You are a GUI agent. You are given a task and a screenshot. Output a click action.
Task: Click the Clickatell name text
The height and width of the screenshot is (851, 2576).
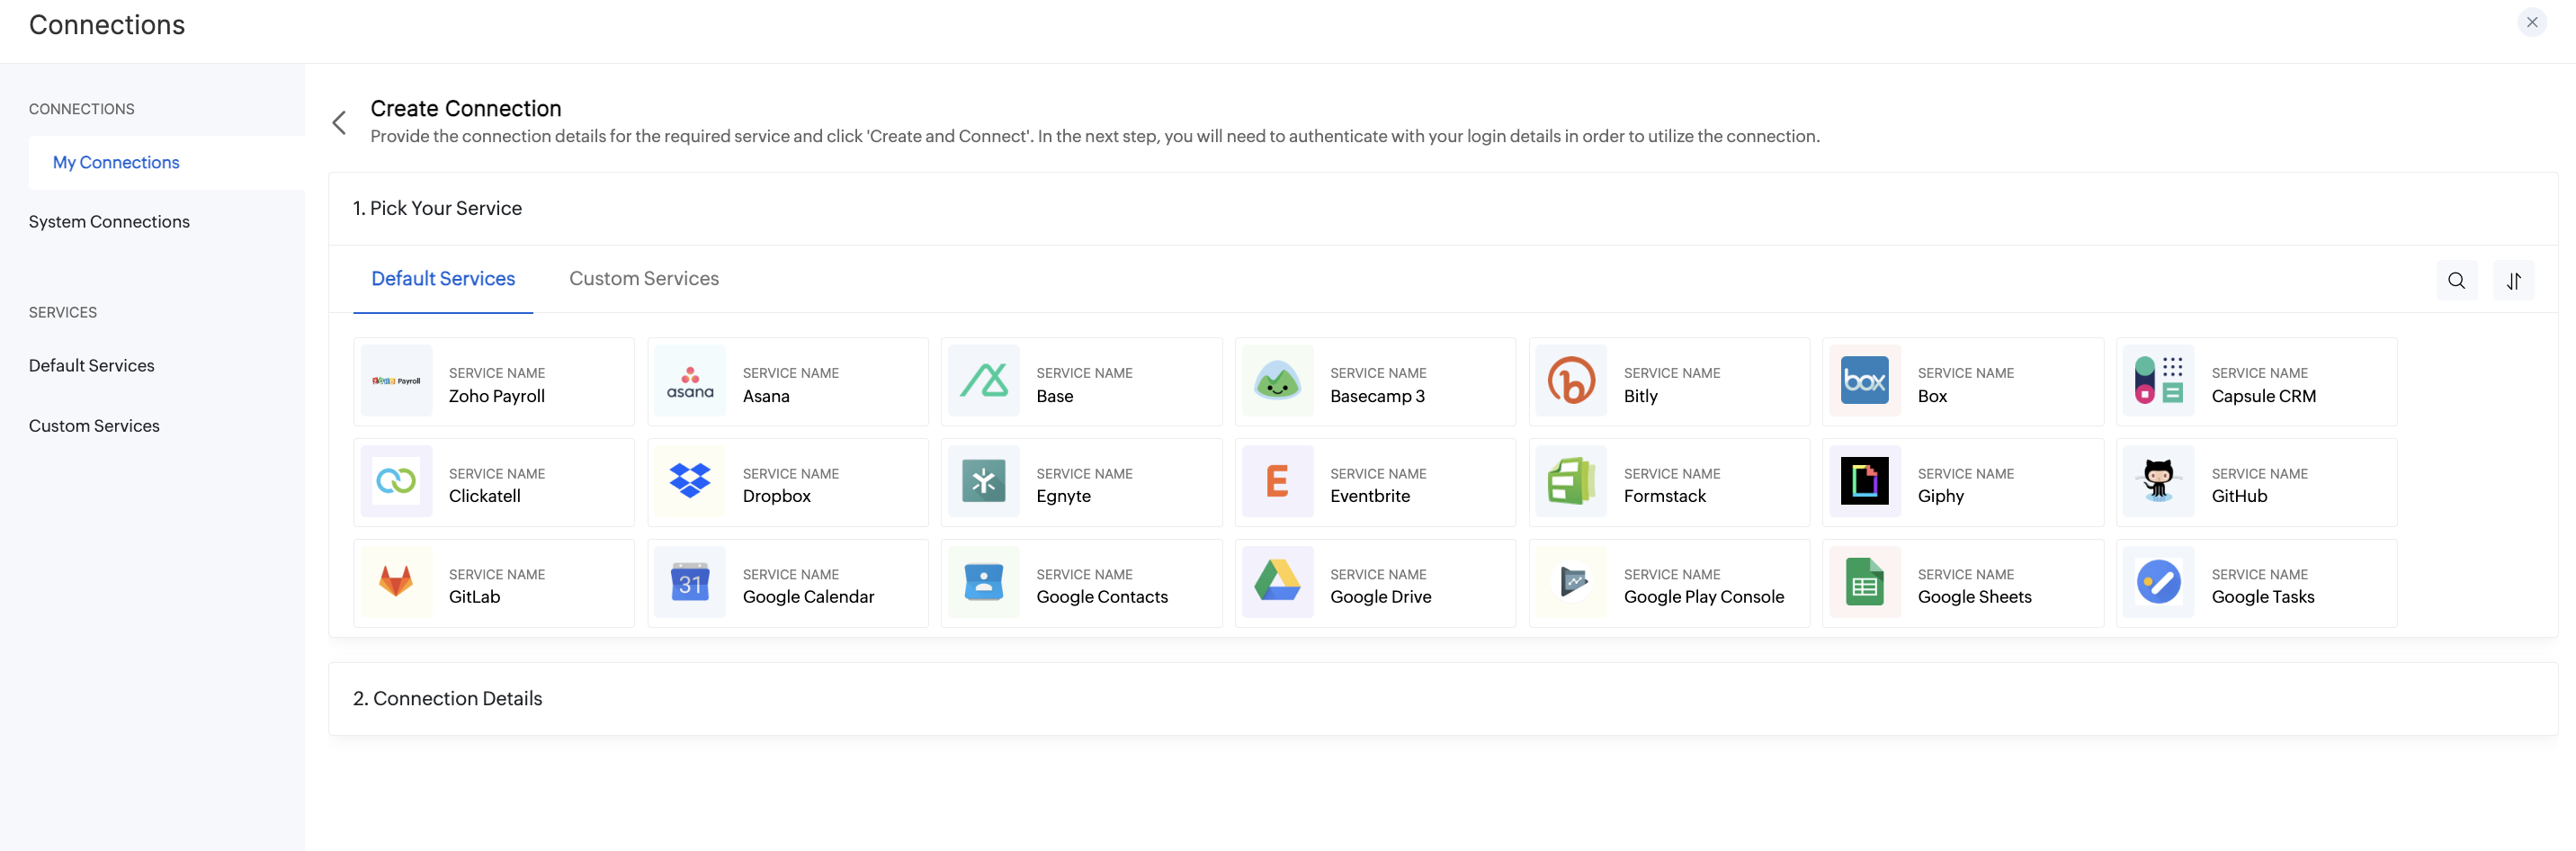(x=485, y=496)
